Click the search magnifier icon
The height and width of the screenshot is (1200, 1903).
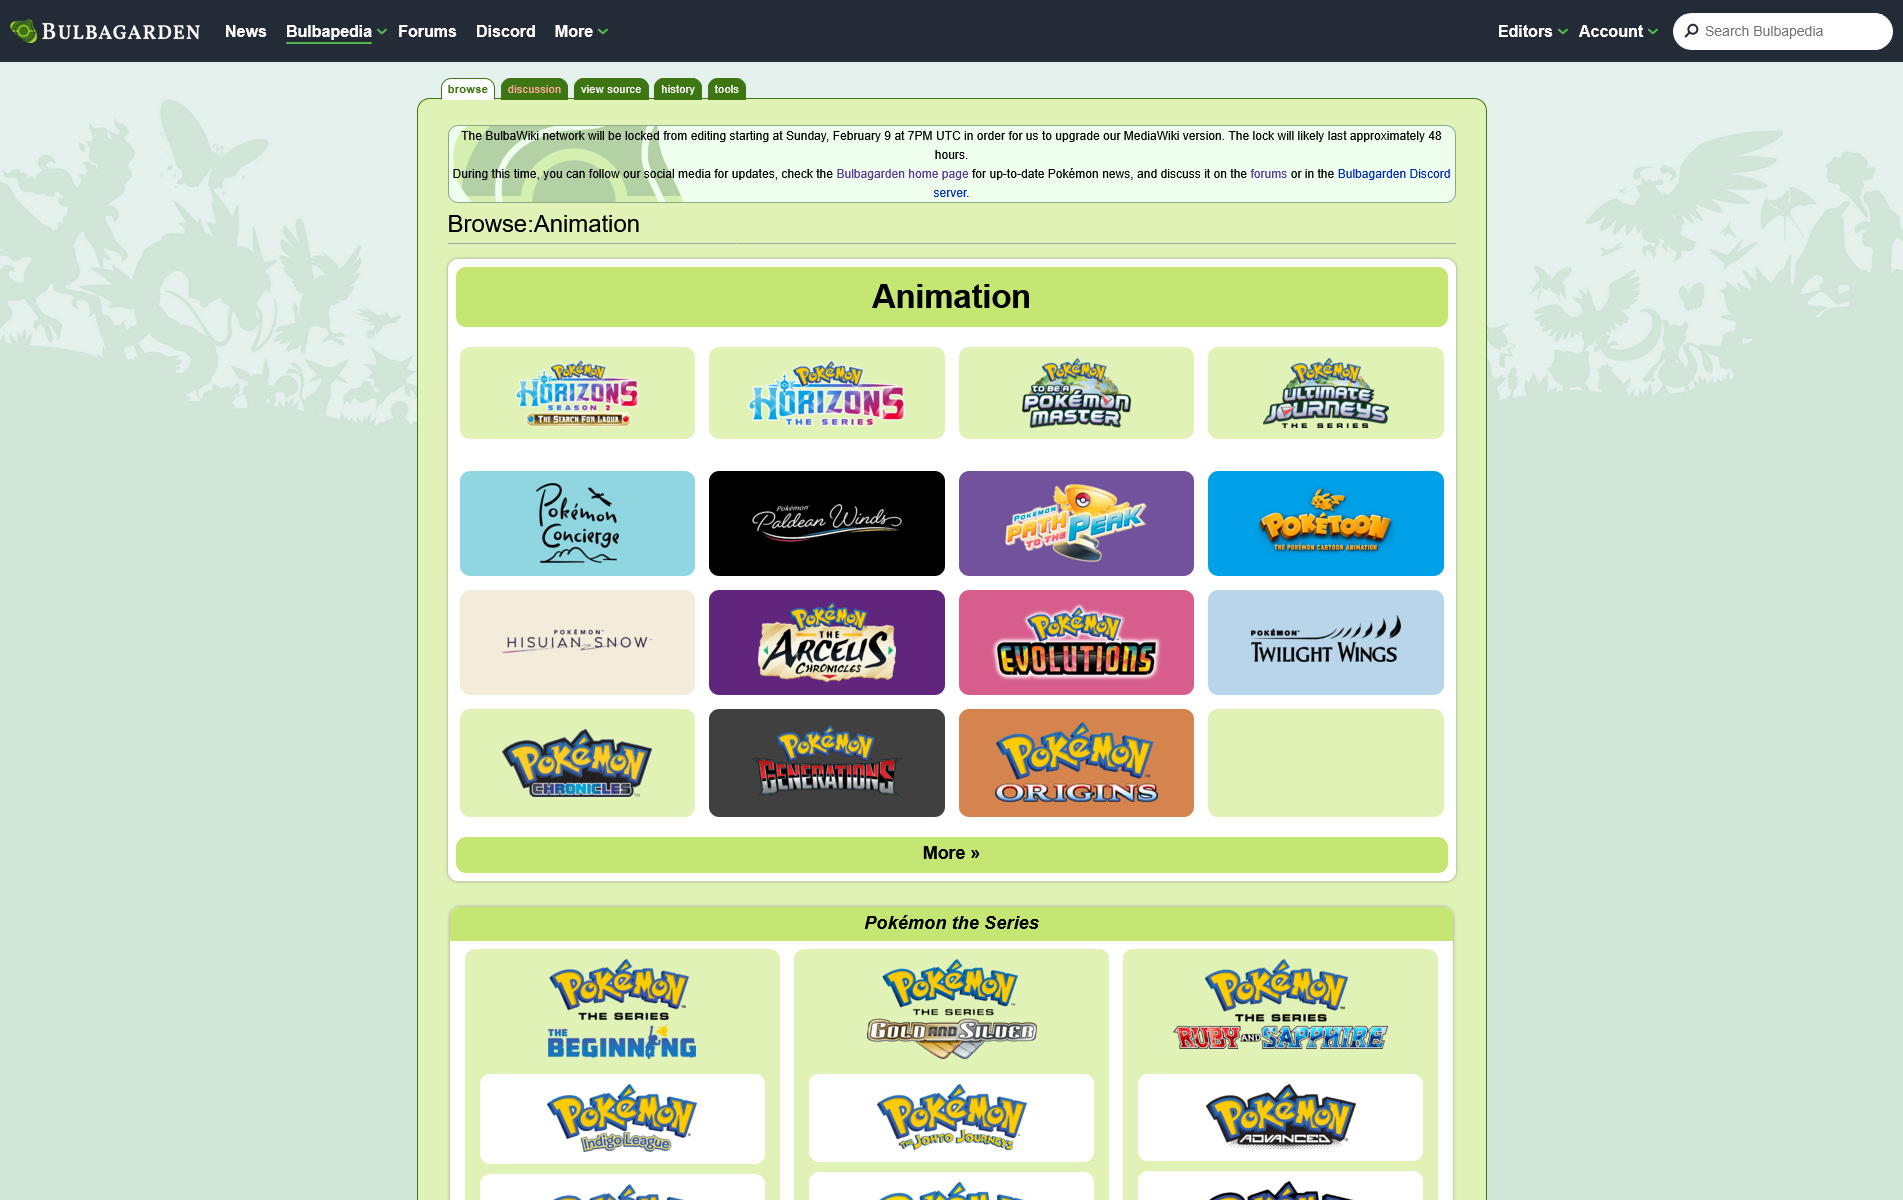(x=1692, y=31)
